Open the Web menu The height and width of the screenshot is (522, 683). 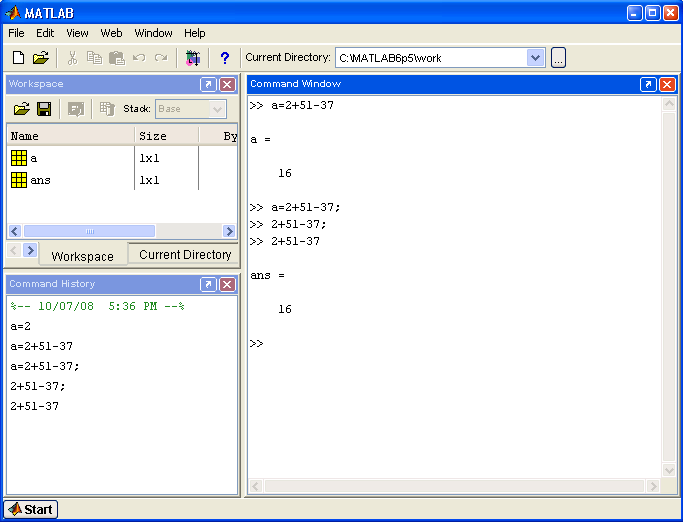click(x=111, y=33)
